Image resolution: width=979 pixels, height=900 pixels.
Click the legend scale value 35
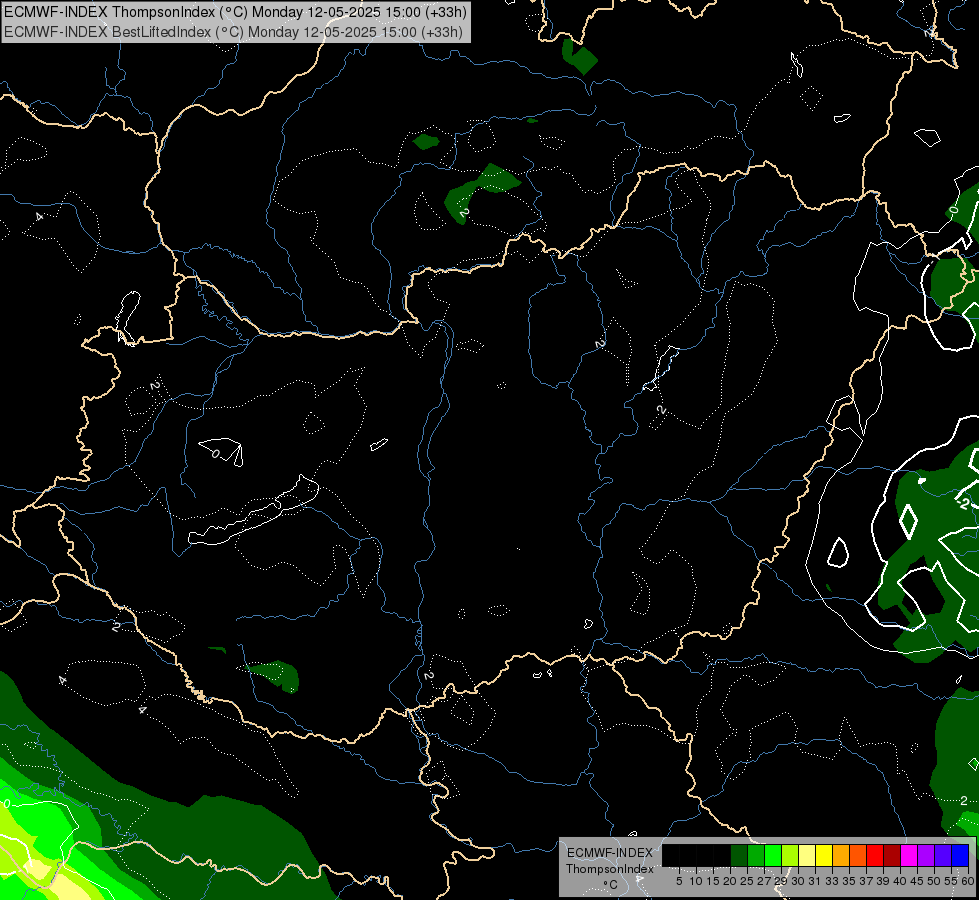pos(849,881)
